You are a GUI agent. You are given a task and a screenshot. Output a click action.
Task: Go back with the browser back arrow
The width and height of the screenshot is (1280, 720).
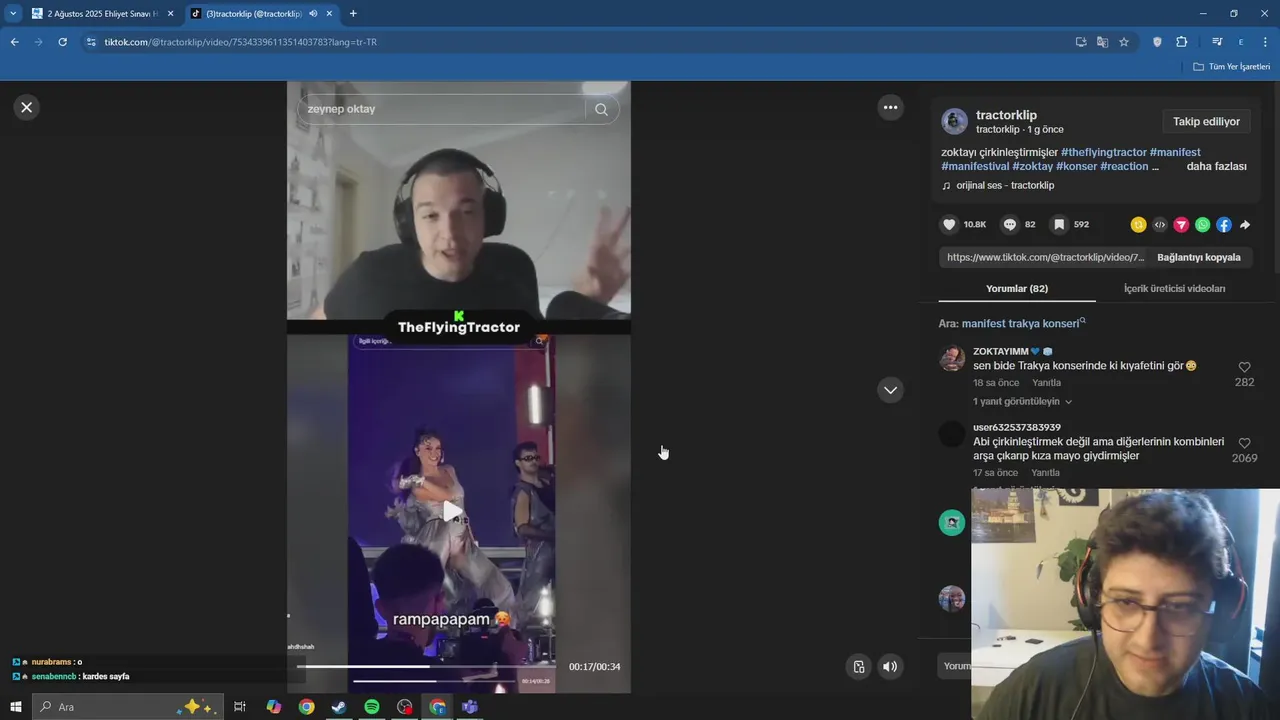pos(14,42)
